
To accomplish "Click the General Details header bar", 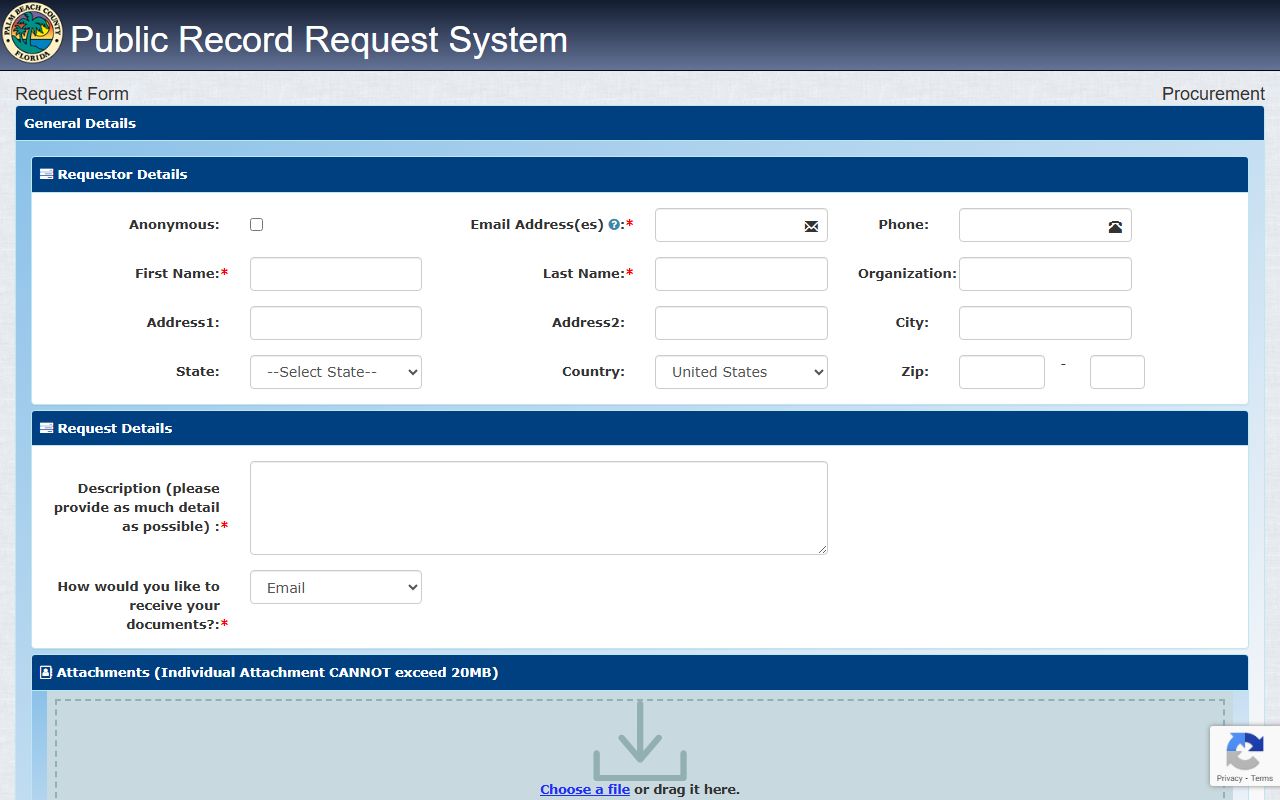I will [x=640, y=123].
